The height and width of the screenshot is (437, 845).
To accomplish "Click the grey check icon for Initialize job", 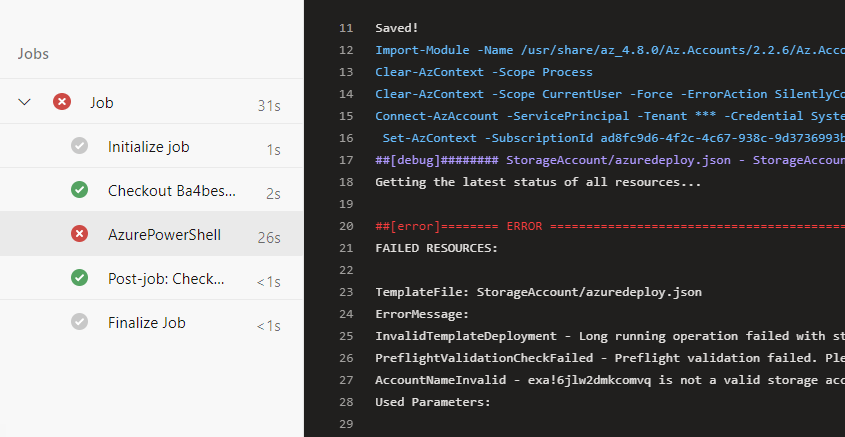I will pyautogui.click(x=79, y=145).
